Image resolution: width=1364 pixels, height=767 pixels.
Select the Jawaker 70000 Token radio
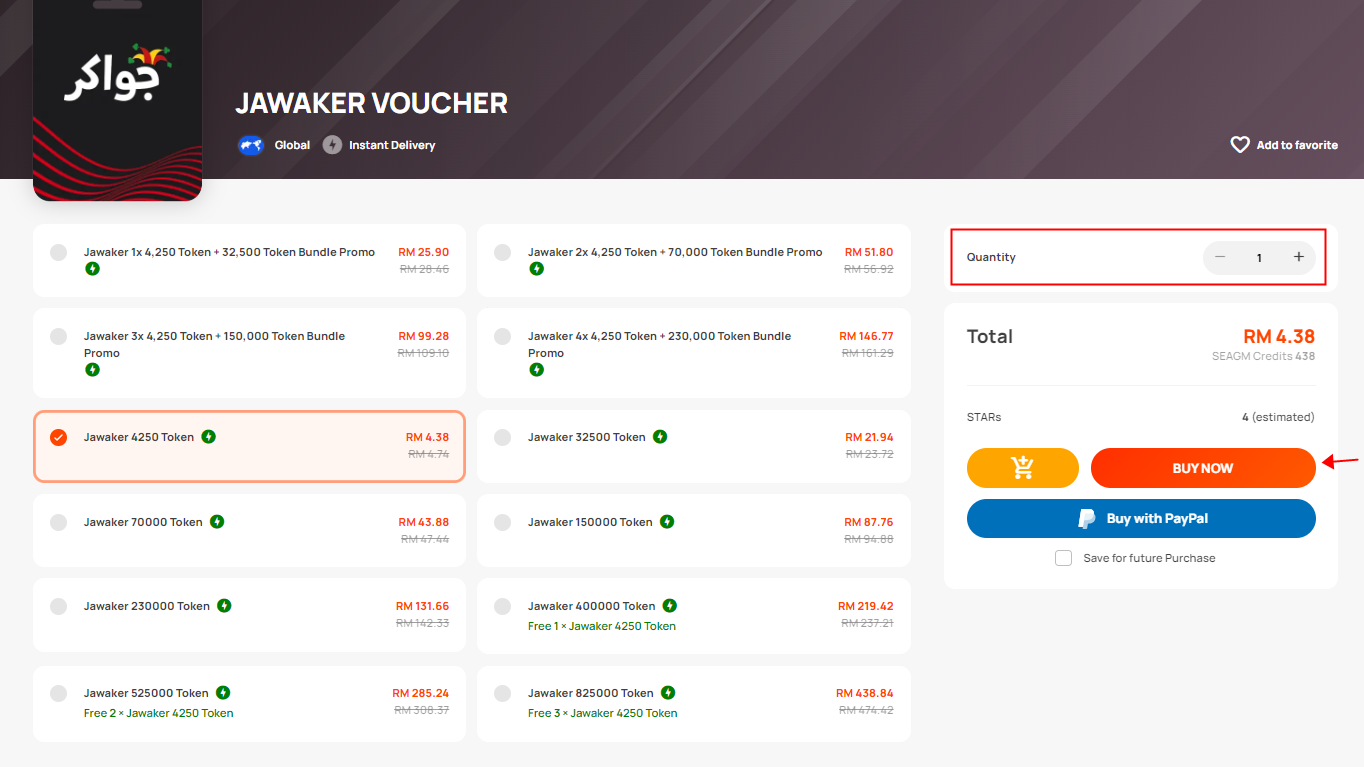point(59,522)
